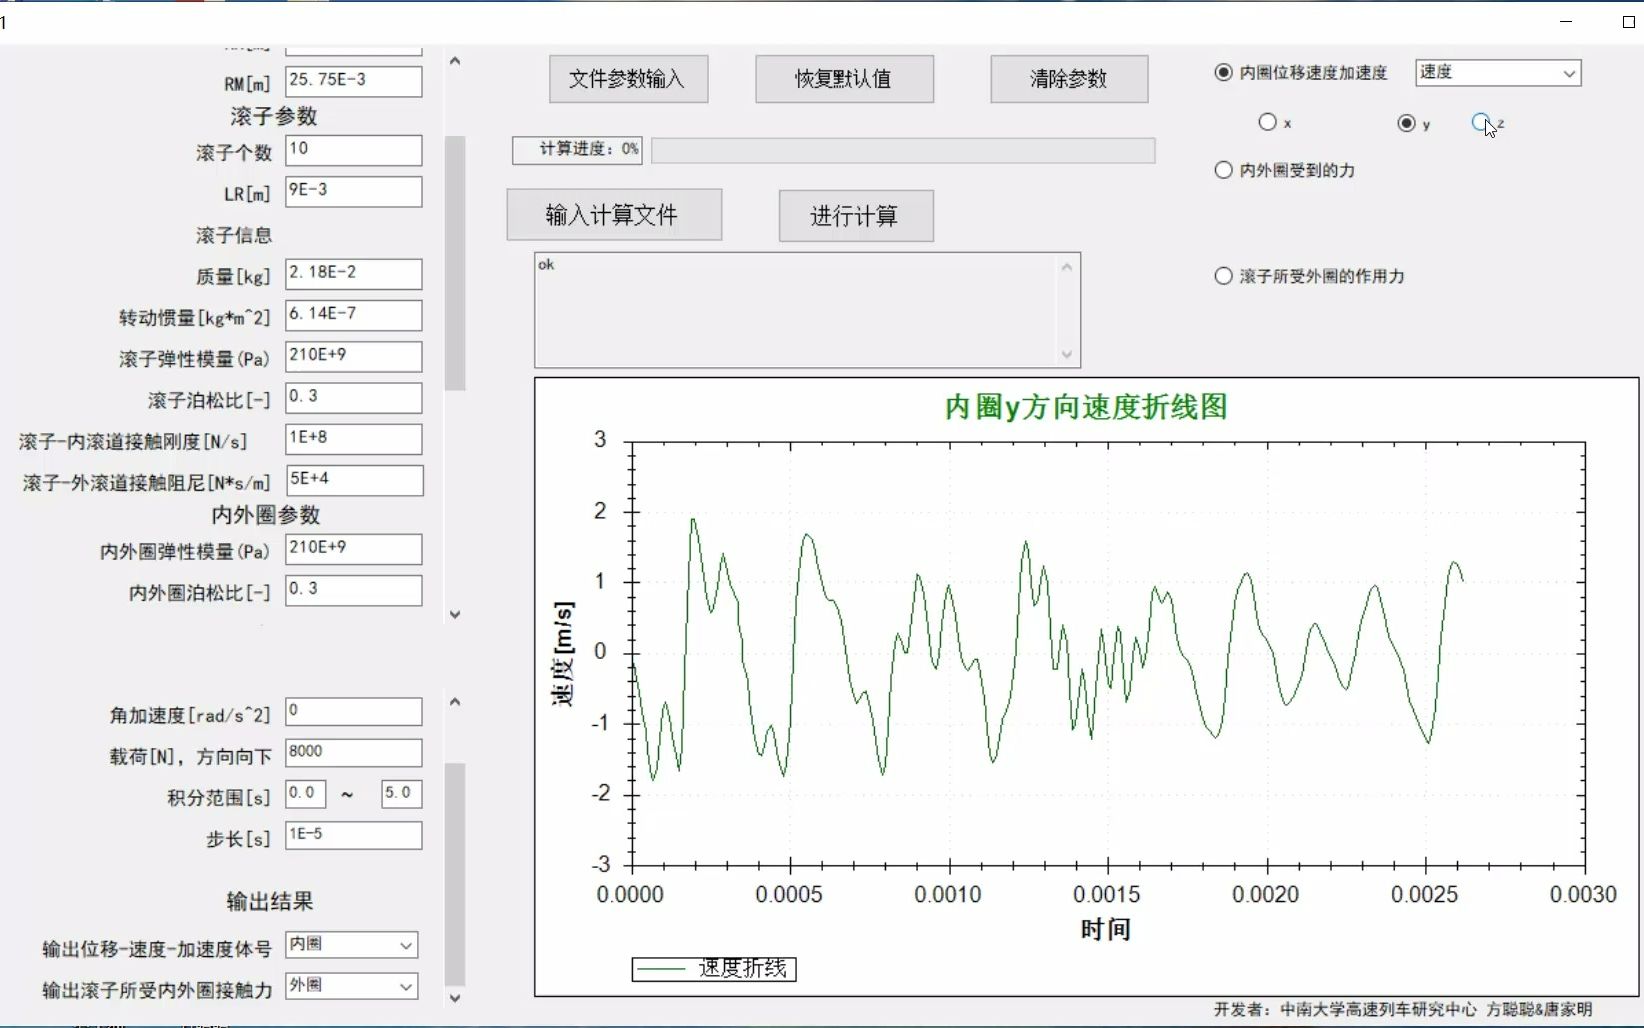Click the 速度[m/s] axis label
Viewport: 1644px width, 1028px height.
564,654
